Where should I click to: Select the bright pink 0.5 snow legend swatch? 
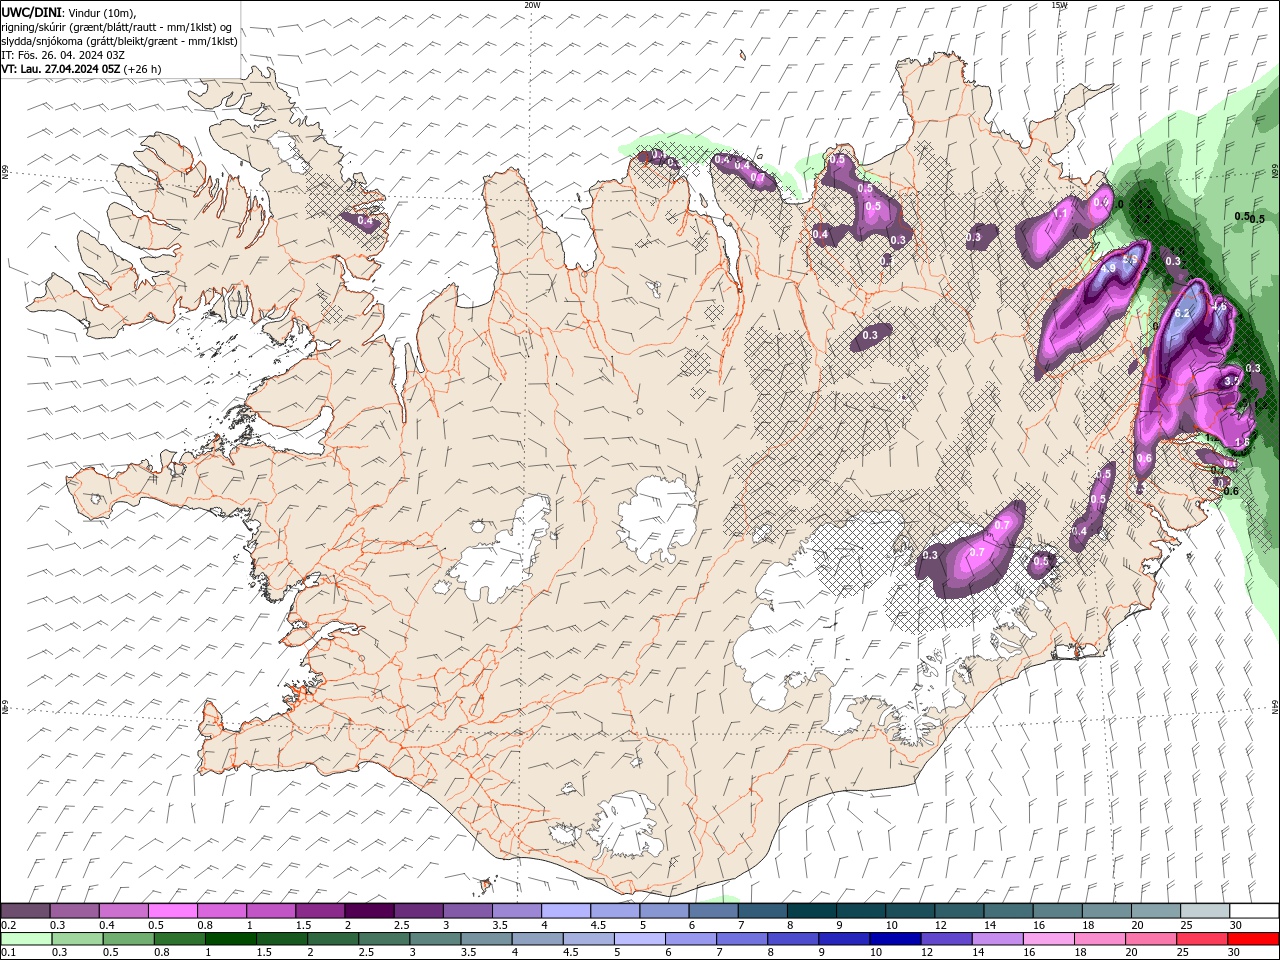[172, 911]
